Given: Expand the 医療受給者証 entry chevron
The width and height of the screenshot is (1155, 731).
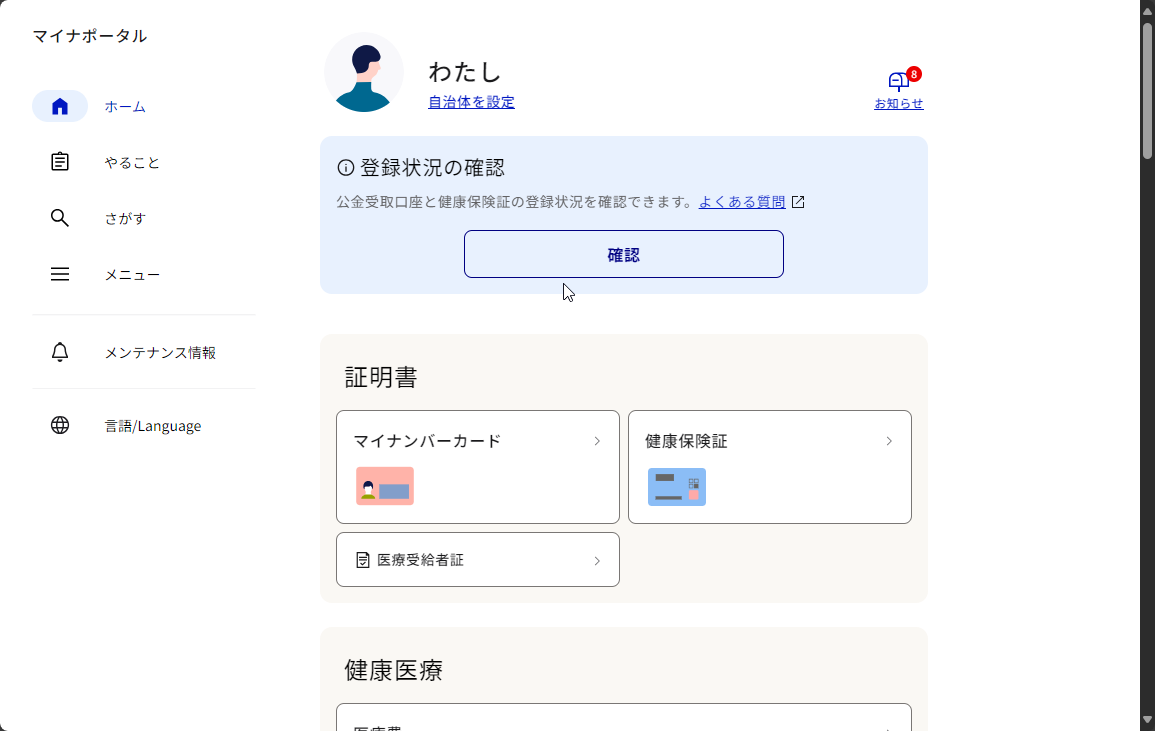Looking at the screenshot, I should (x=597, y=559).
